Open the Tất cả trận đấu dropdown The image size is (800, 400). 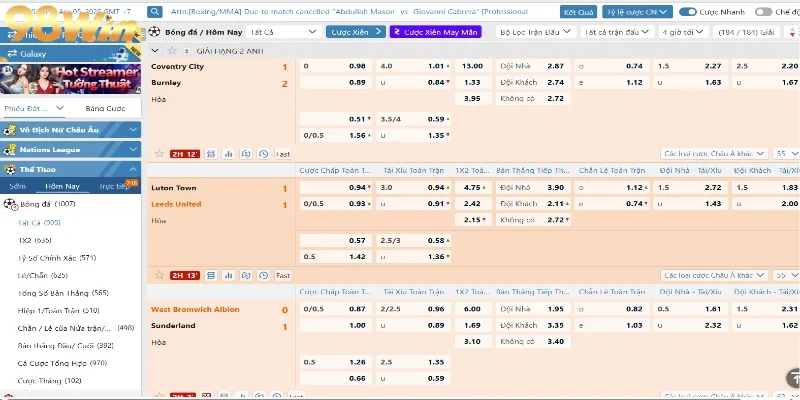pos(617,32)
